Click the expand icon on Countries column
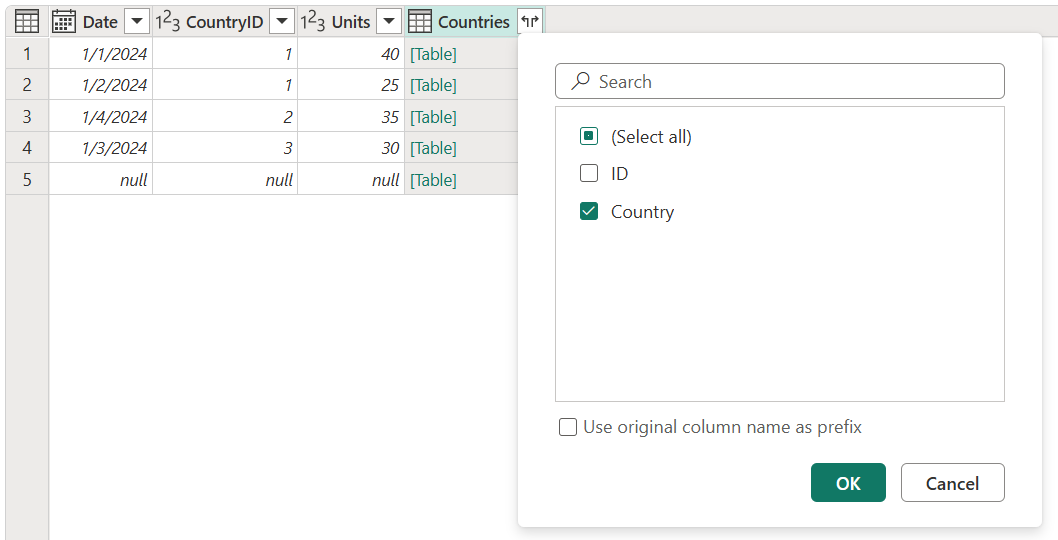Viewport: 1058px width, 540px height. click(x=530, y=22)
